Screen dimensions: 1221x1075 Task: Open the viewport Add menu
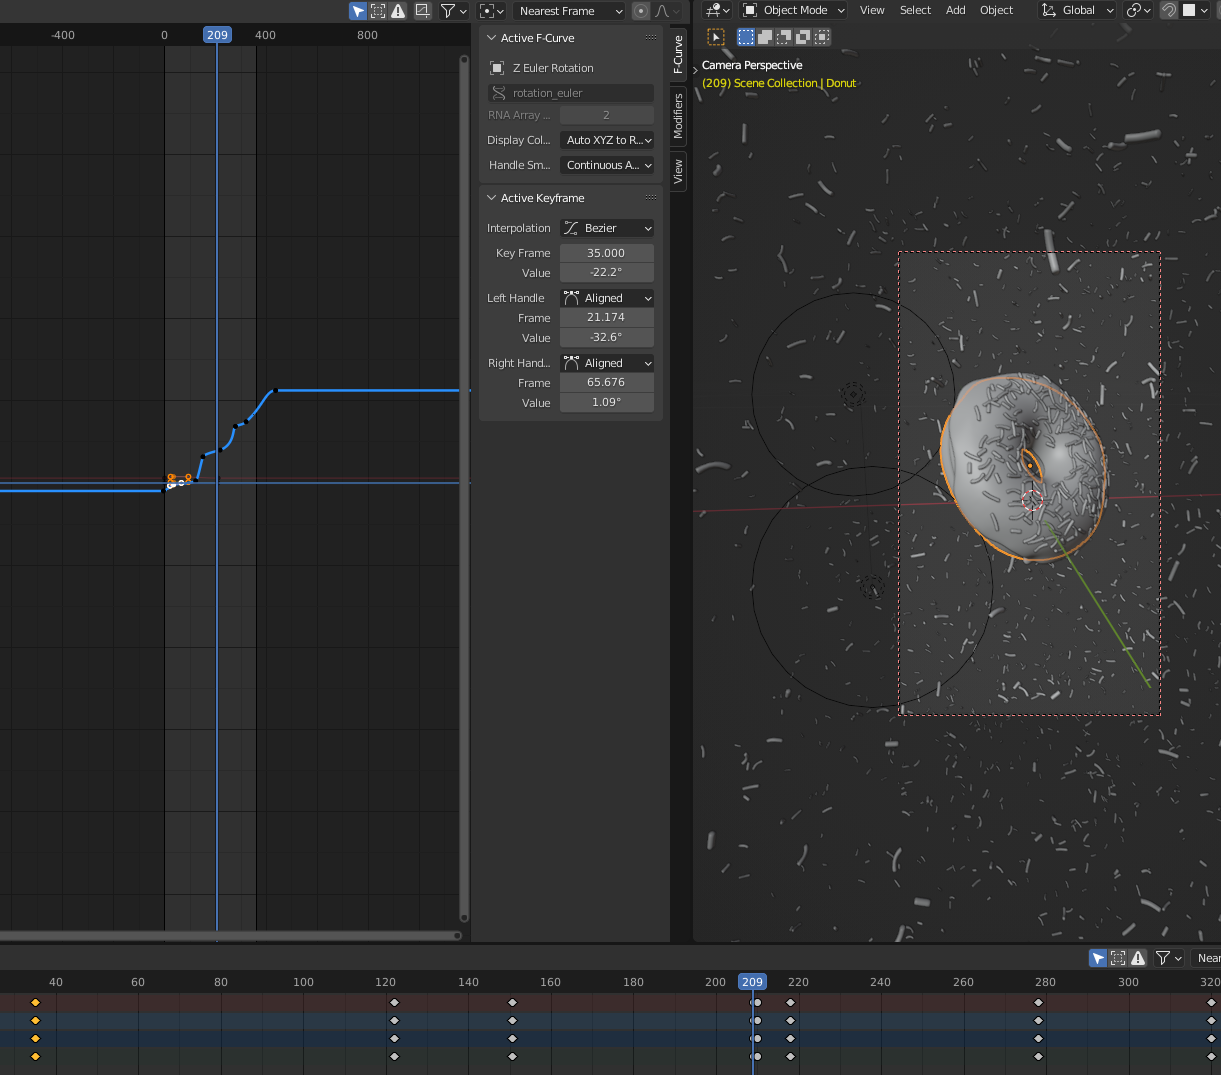click(x=956, y=10)
